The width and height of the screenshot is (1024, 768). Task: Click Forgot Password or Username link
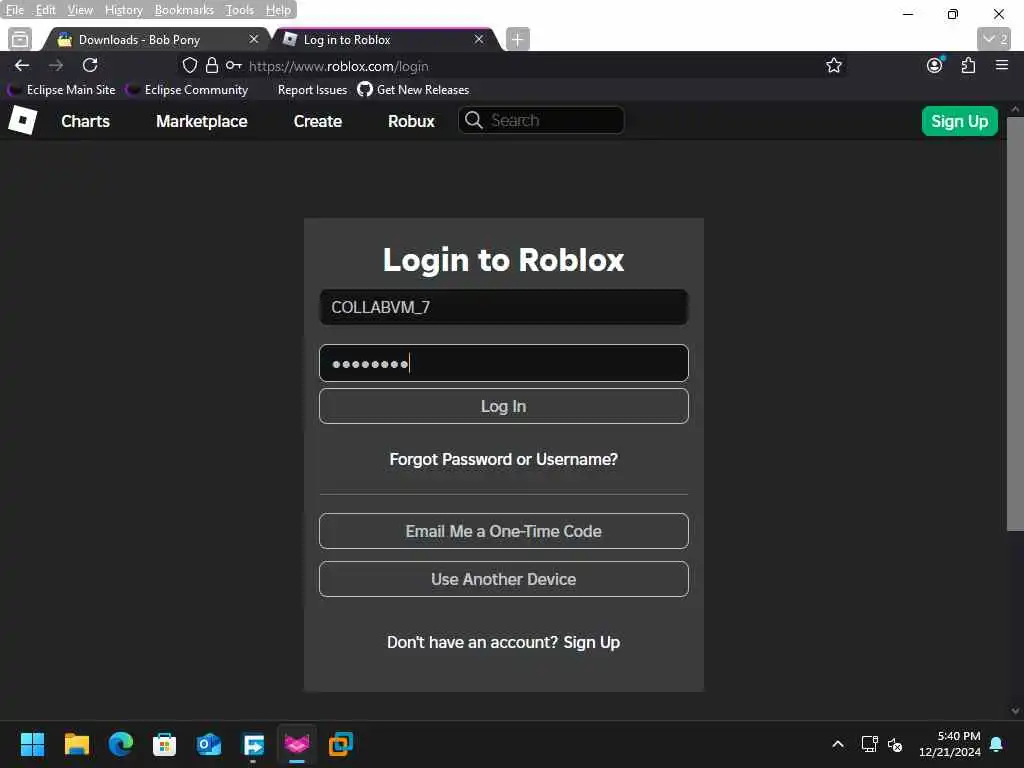(504, 459)
